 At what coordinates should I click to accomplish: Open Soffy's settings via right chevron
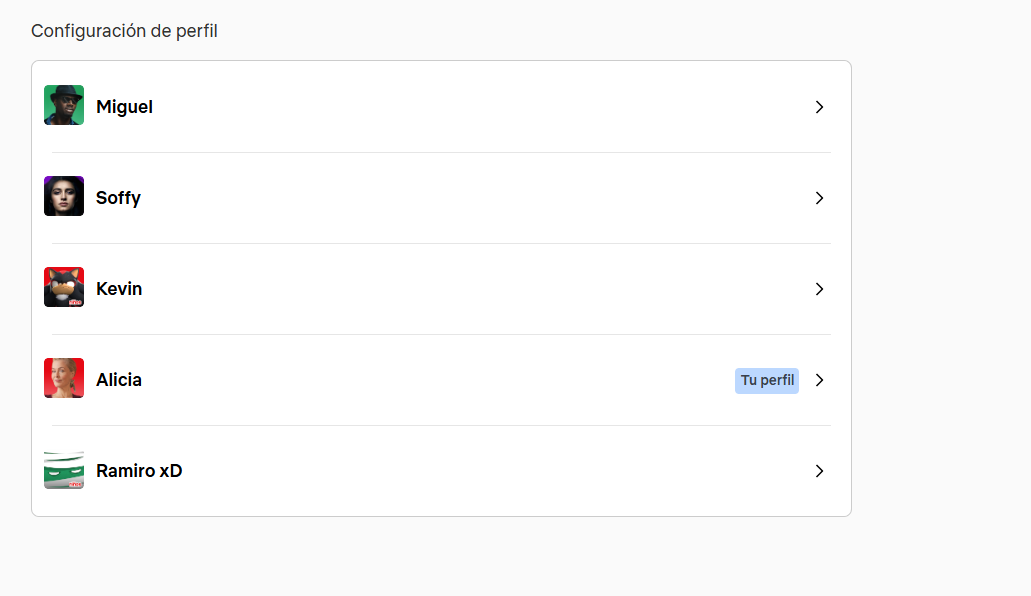click(819, 198)
